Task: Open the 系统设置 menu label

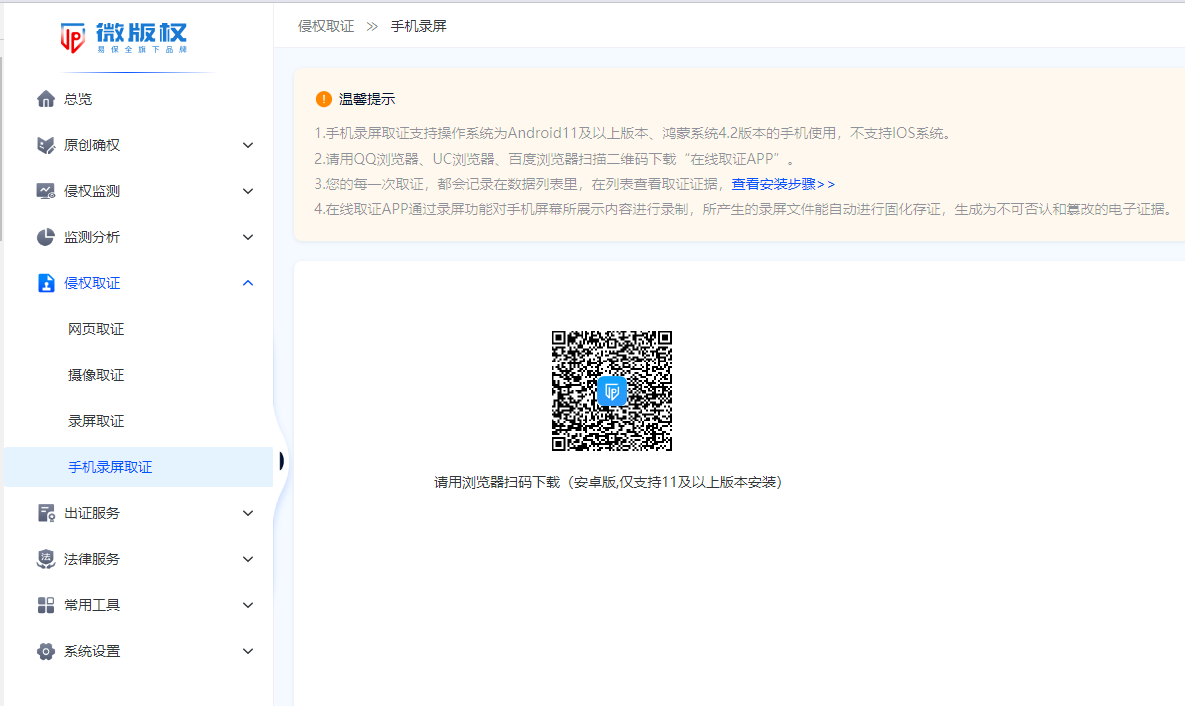Action: click(92, 652)
